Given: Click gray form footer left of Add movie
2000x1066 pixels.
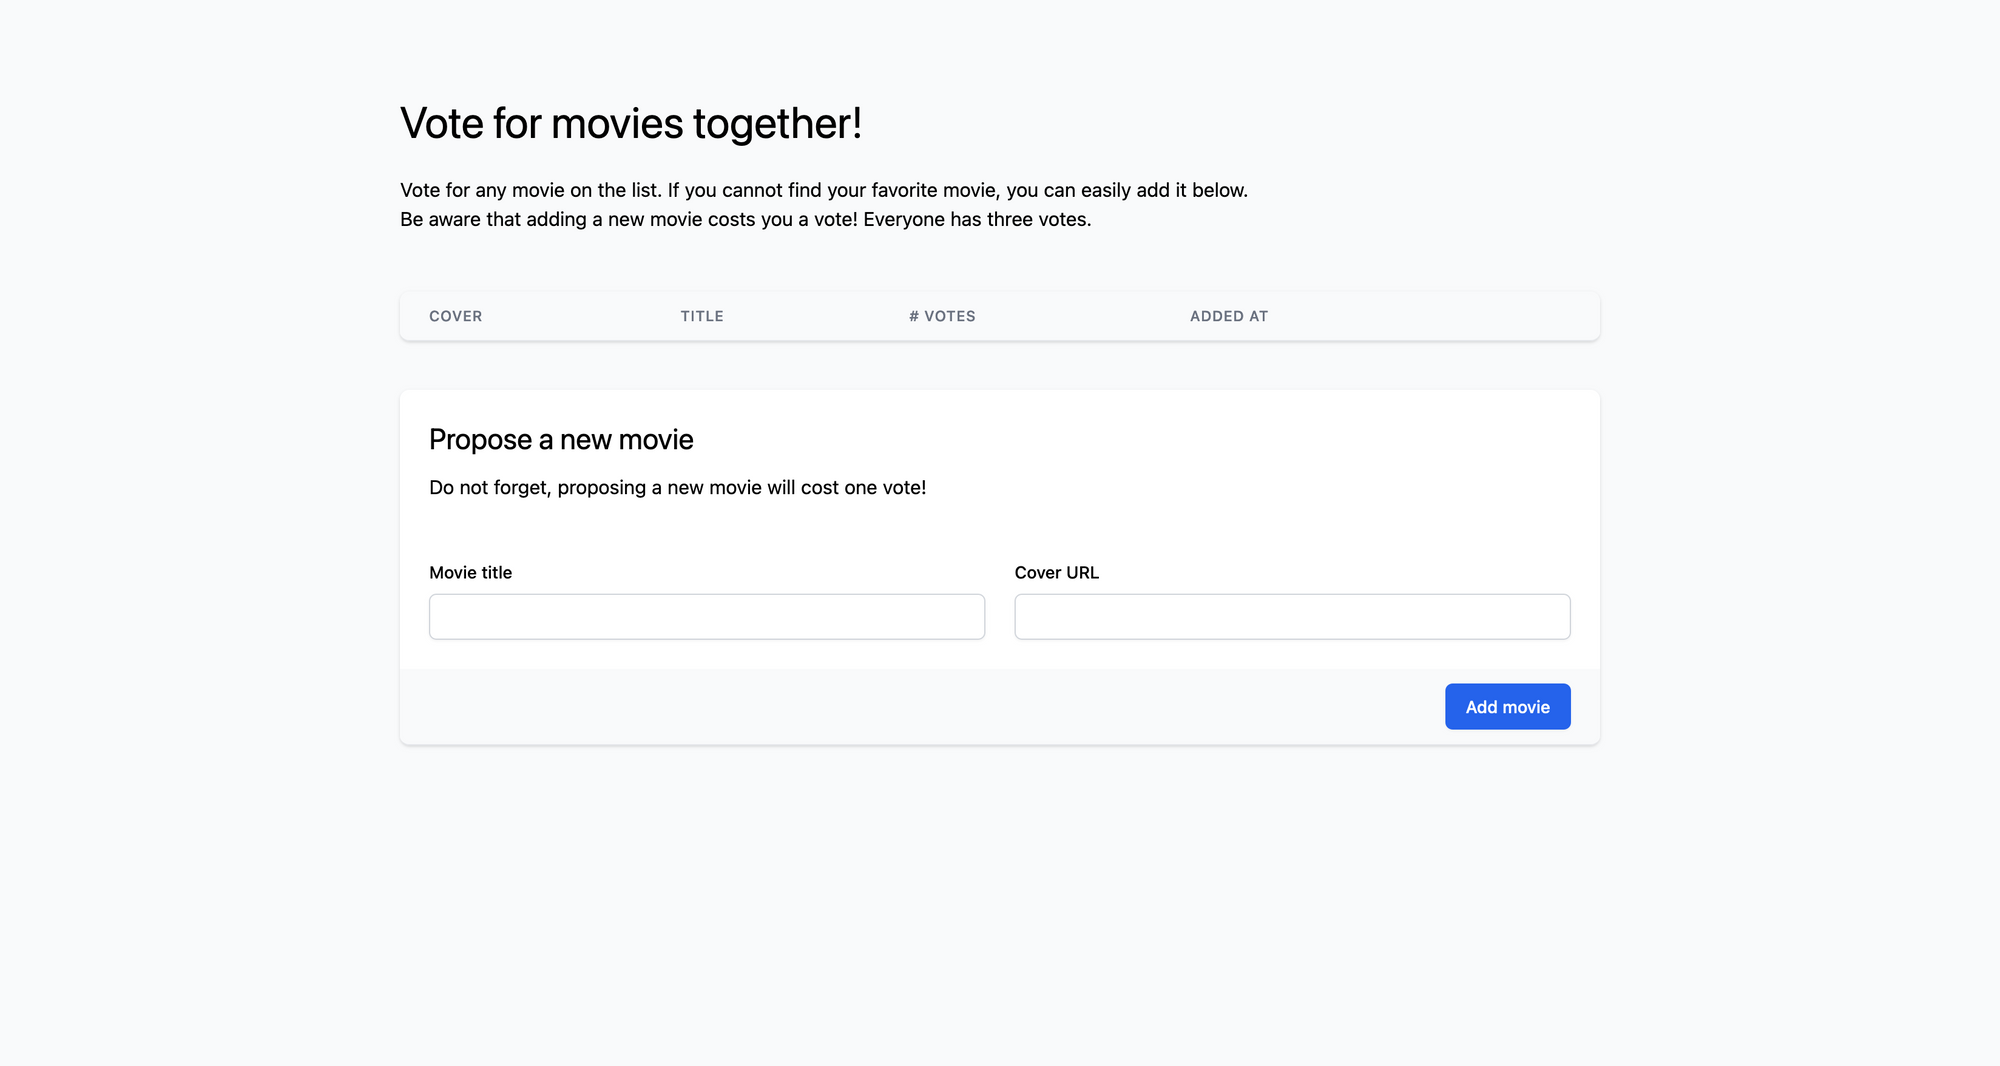Looking at the screenshot, I should coord(900,707).
